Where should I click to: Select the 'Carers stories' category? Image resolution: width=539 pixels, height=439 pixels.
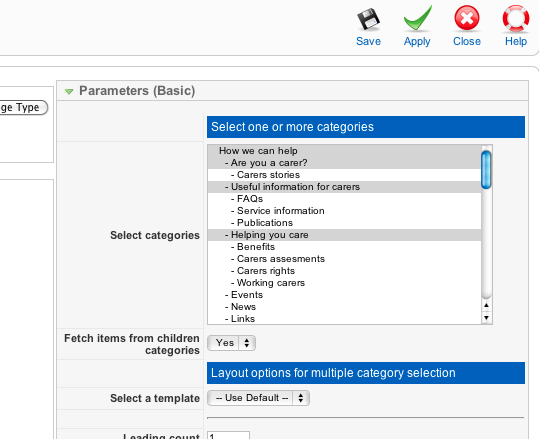[344, 175]
